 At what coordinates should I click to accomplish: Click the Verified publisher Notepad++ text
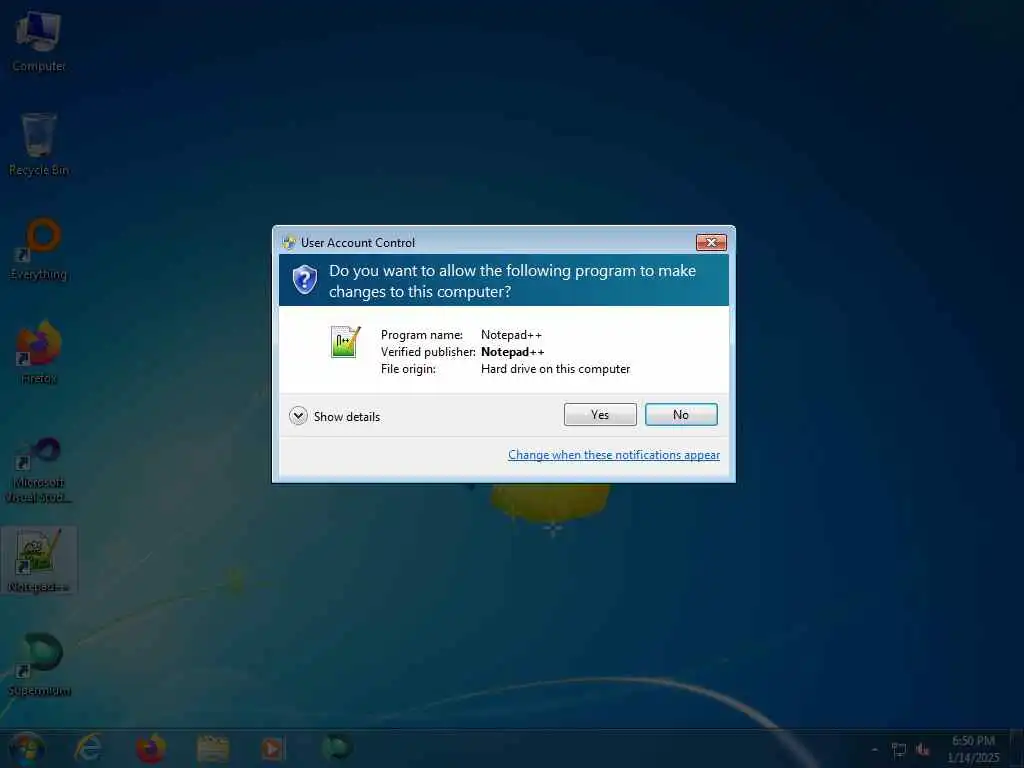(x=513, y=351)
